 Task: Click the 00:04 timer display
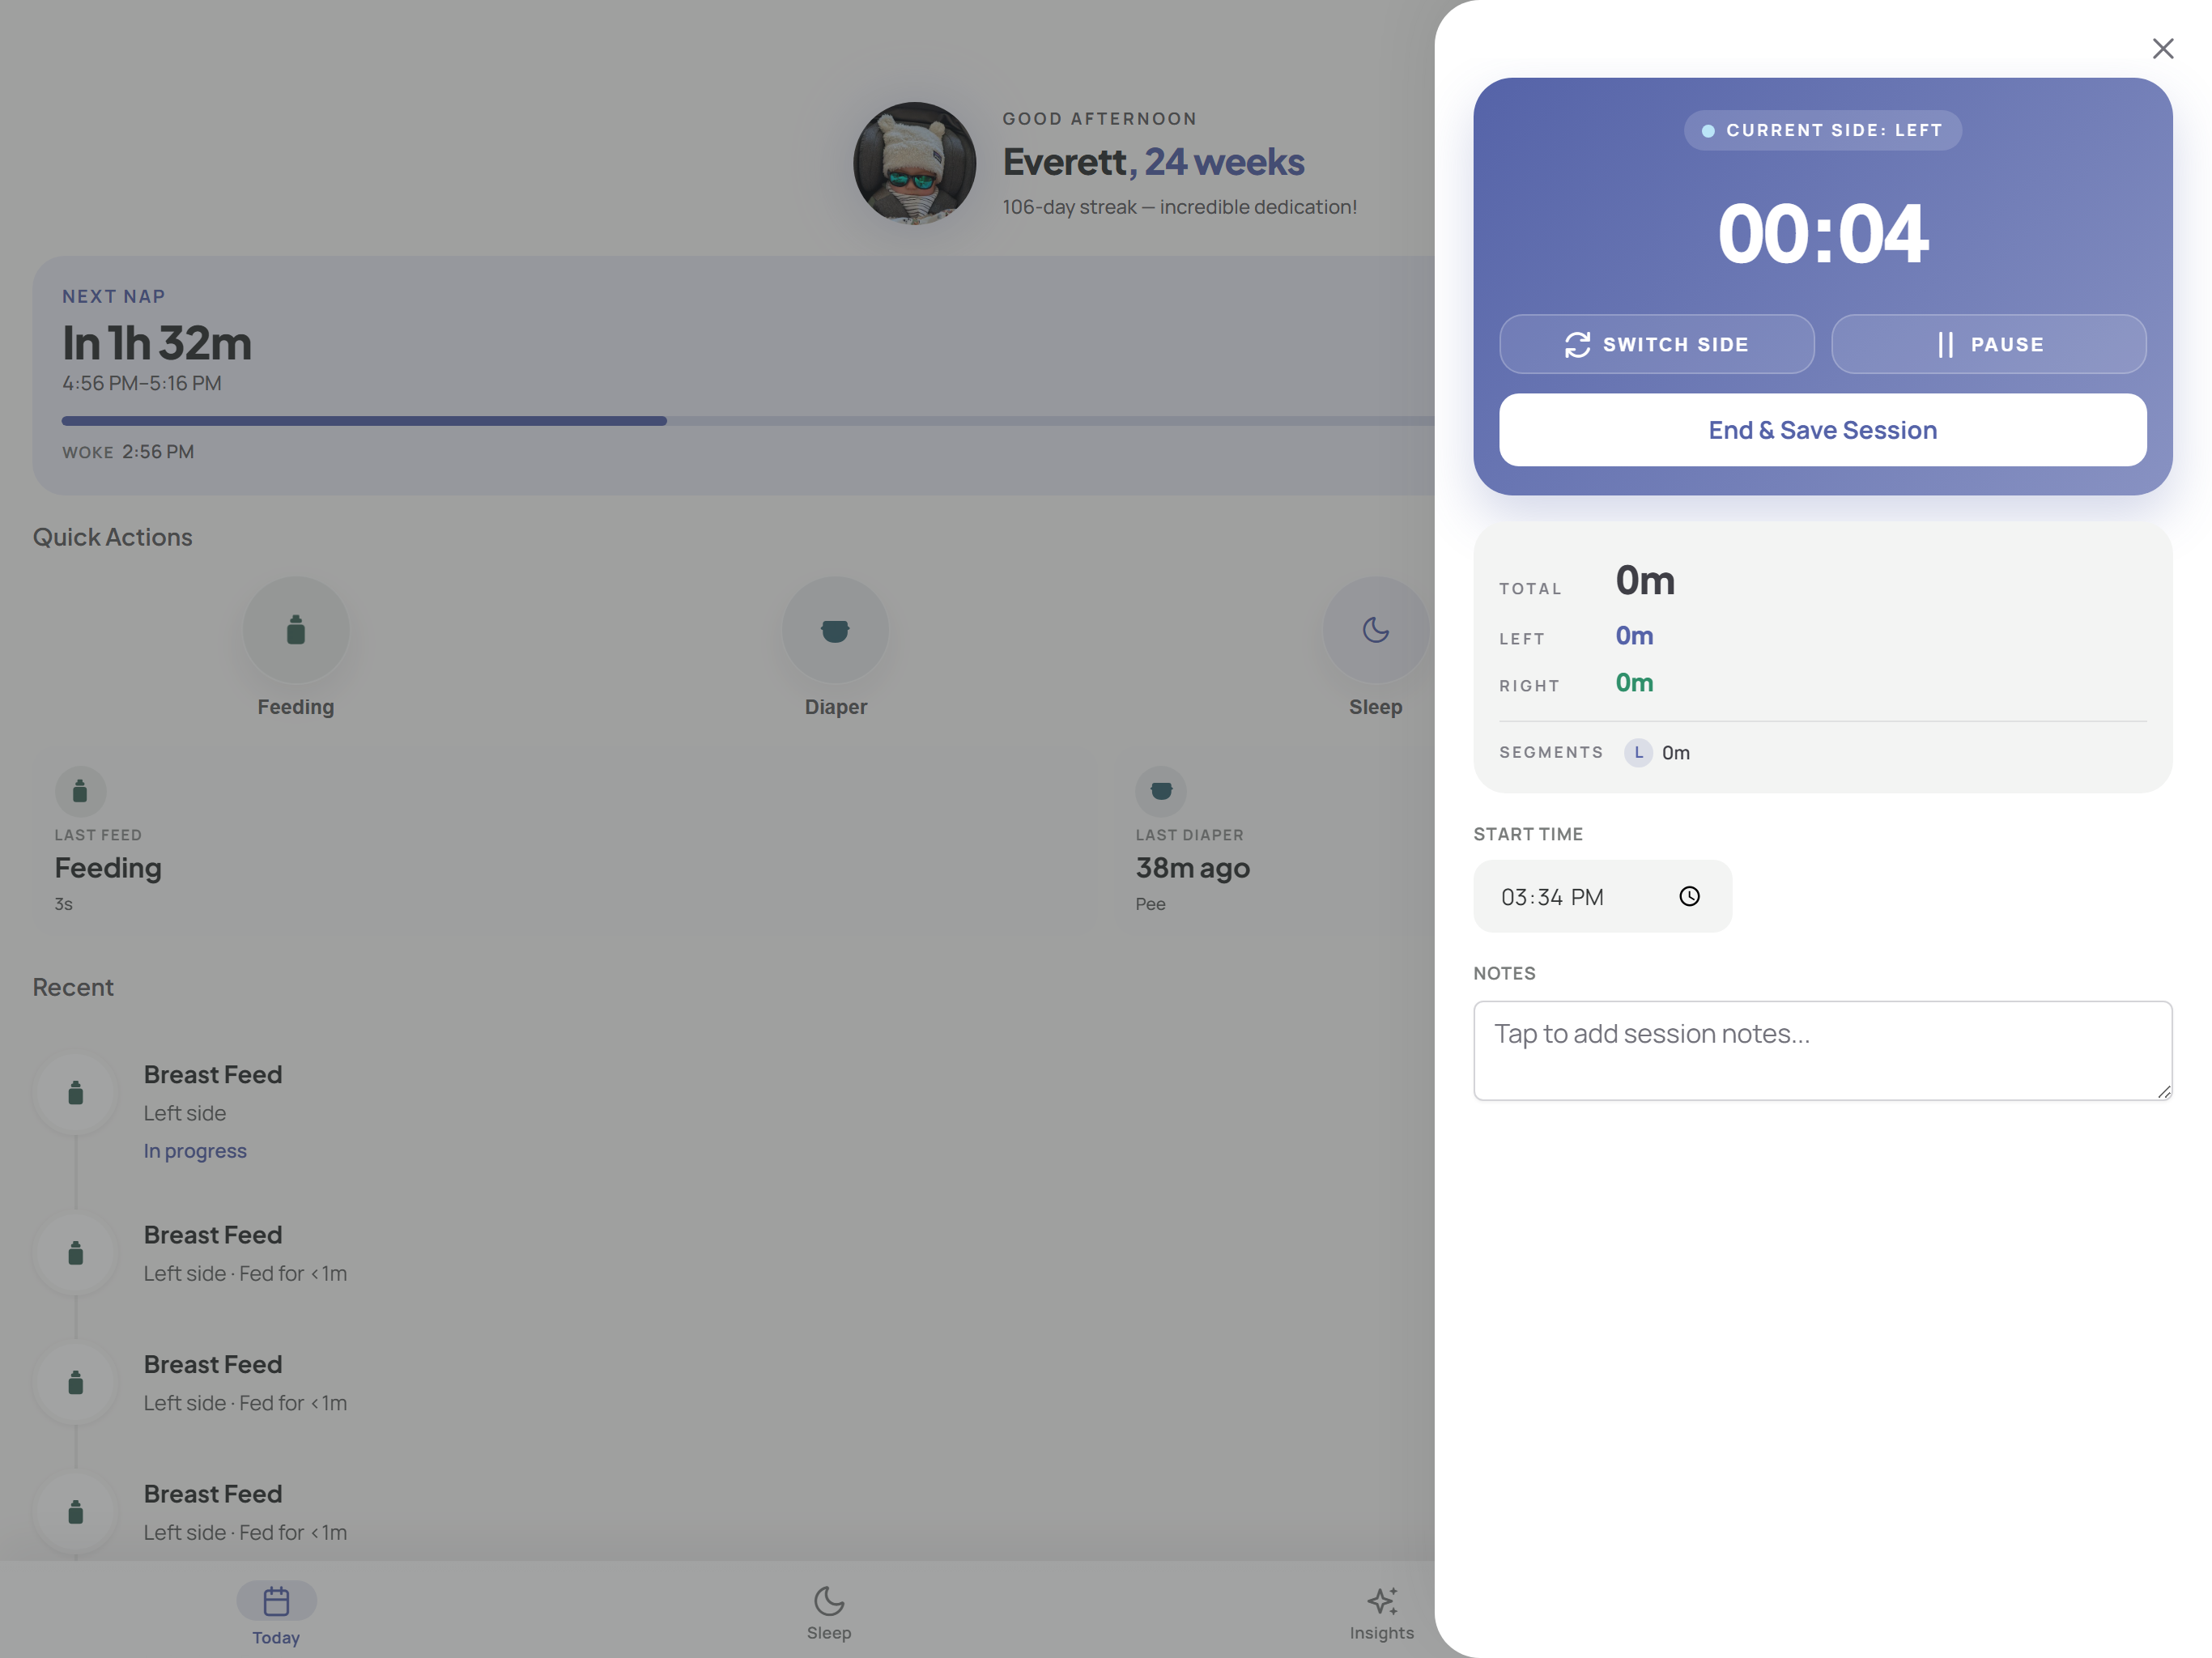click(1822, 234)
